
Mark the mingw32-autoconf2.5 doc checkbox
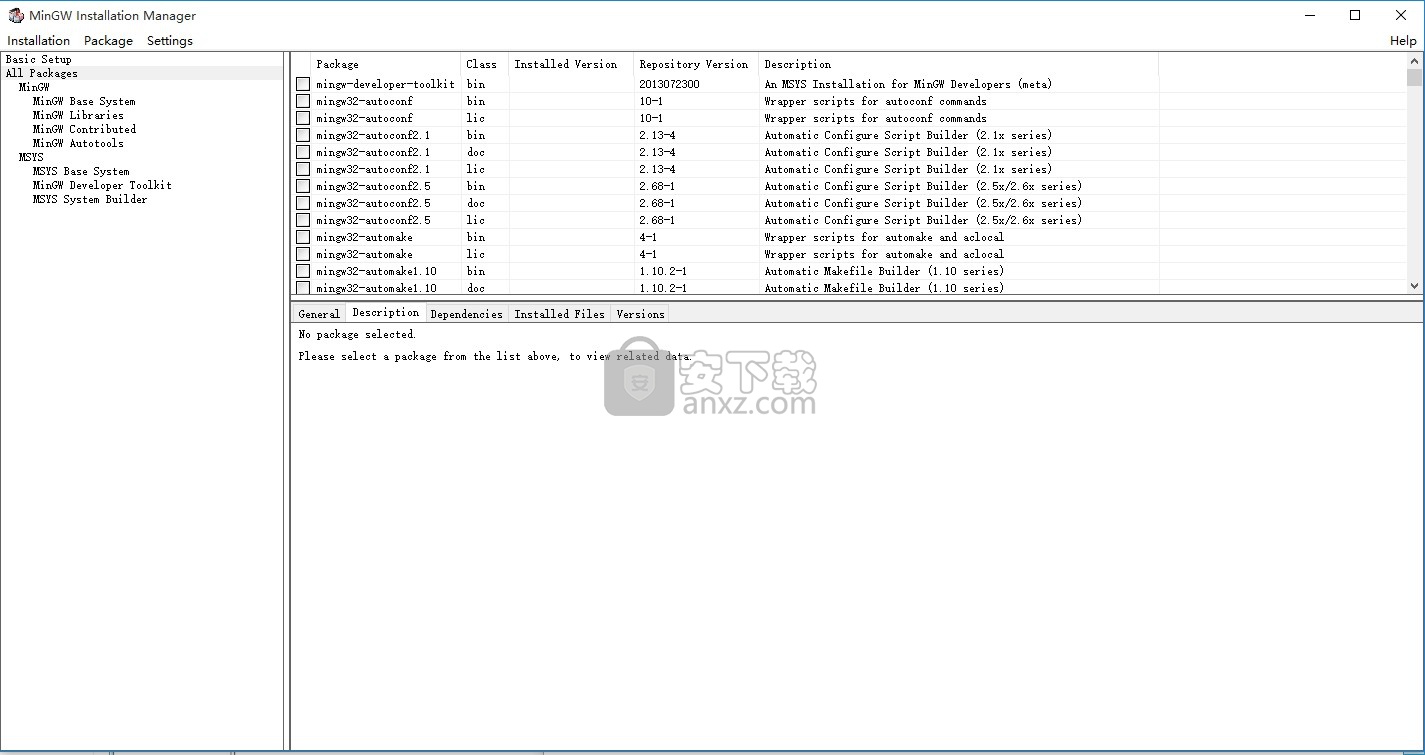point(303,203)
